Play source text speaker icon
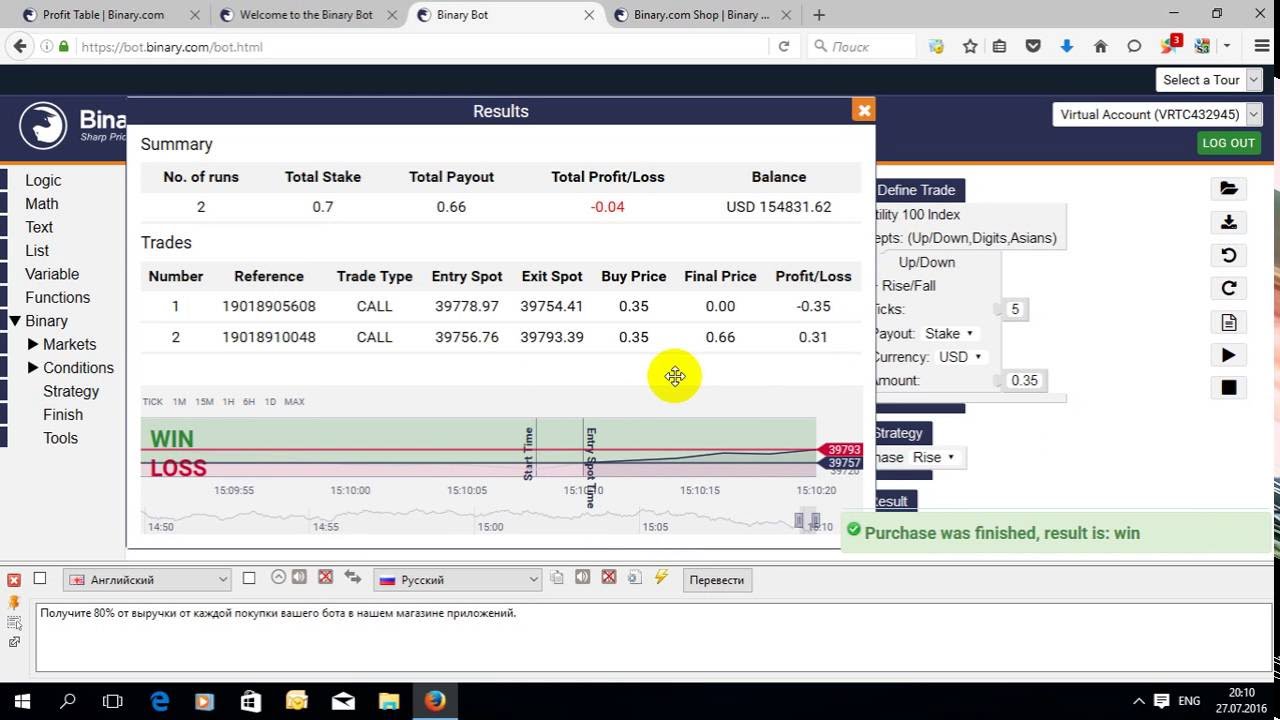The height and width of the screenshot is (720, 1280). 301,577
